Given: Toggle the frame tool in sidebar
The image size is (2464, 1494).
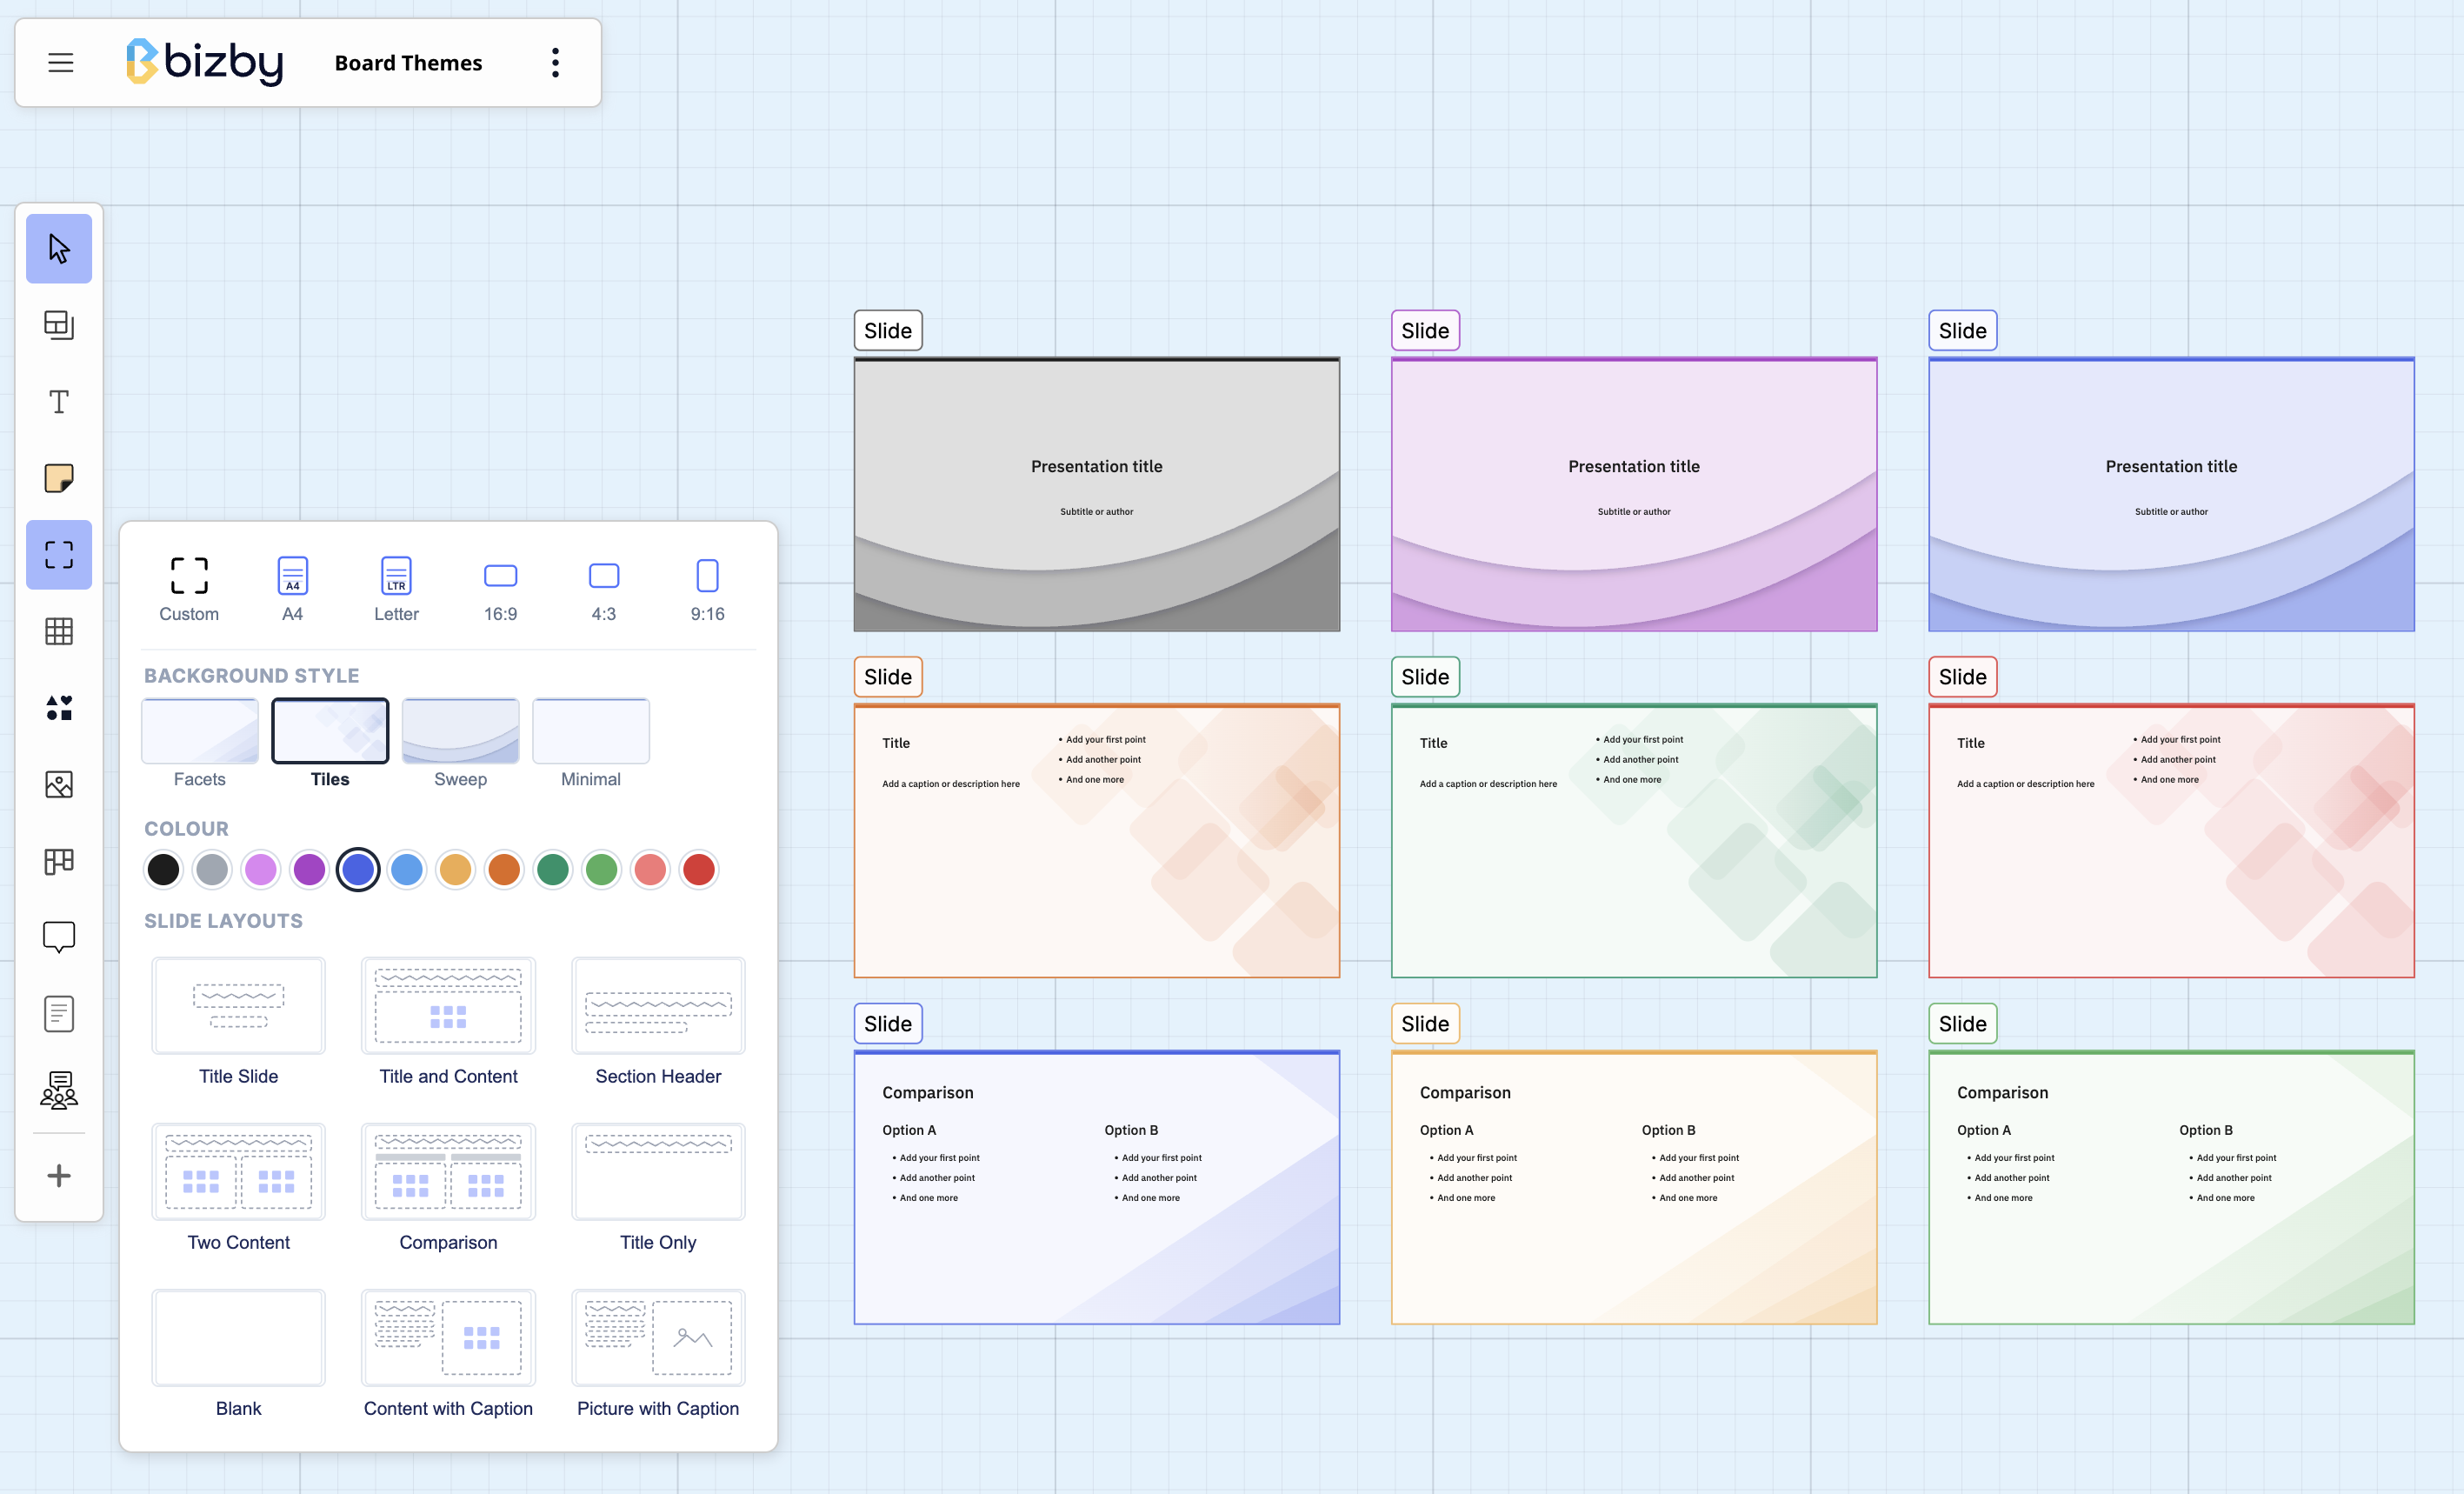Looking at the screenshot, I should [x=59, y=555].
